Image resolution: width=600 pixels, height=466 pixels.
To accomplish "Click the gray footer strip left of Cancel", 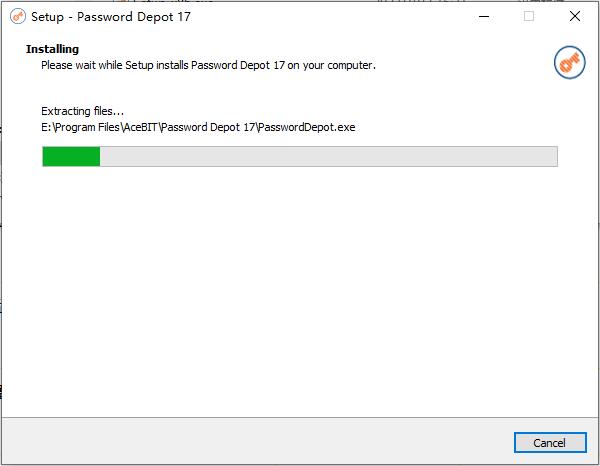I will 256,442.
